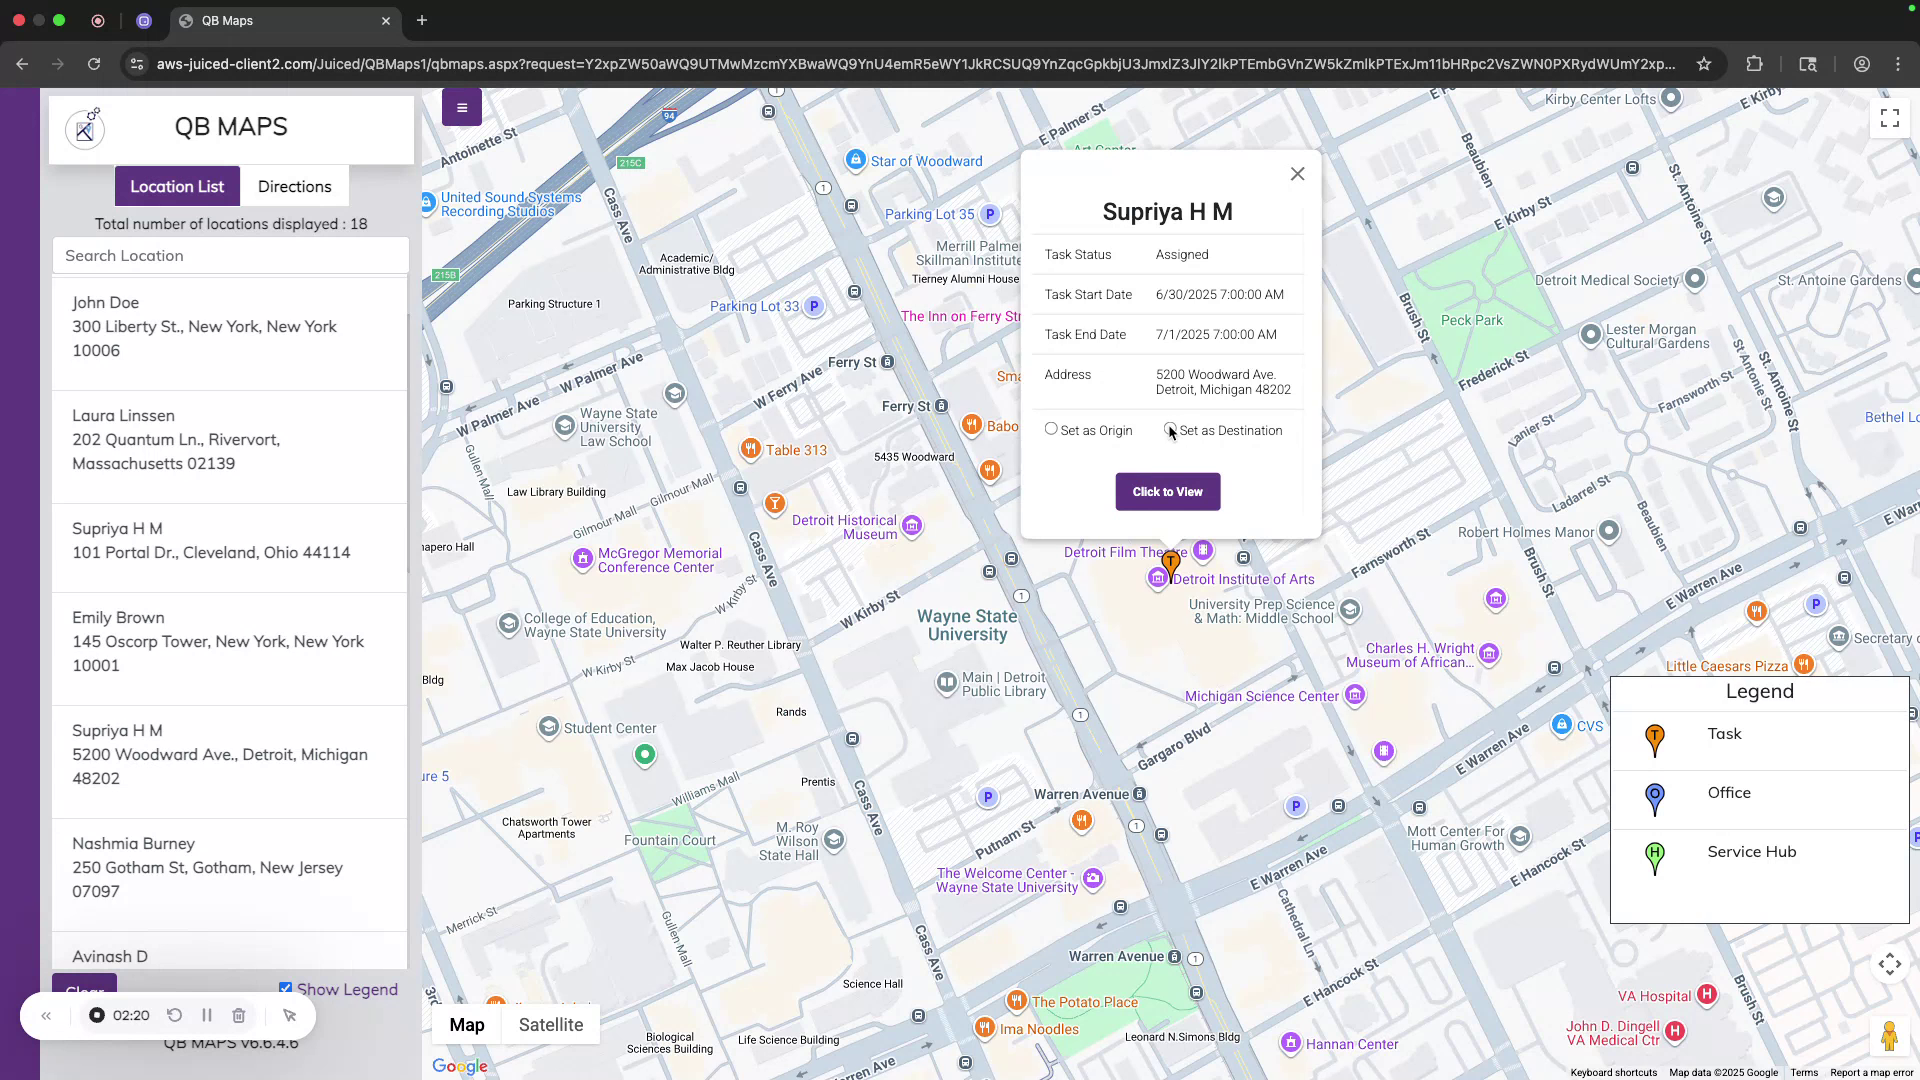Switch to Satellite map view
The image size is (1920, 1080).
point(551,1024)
